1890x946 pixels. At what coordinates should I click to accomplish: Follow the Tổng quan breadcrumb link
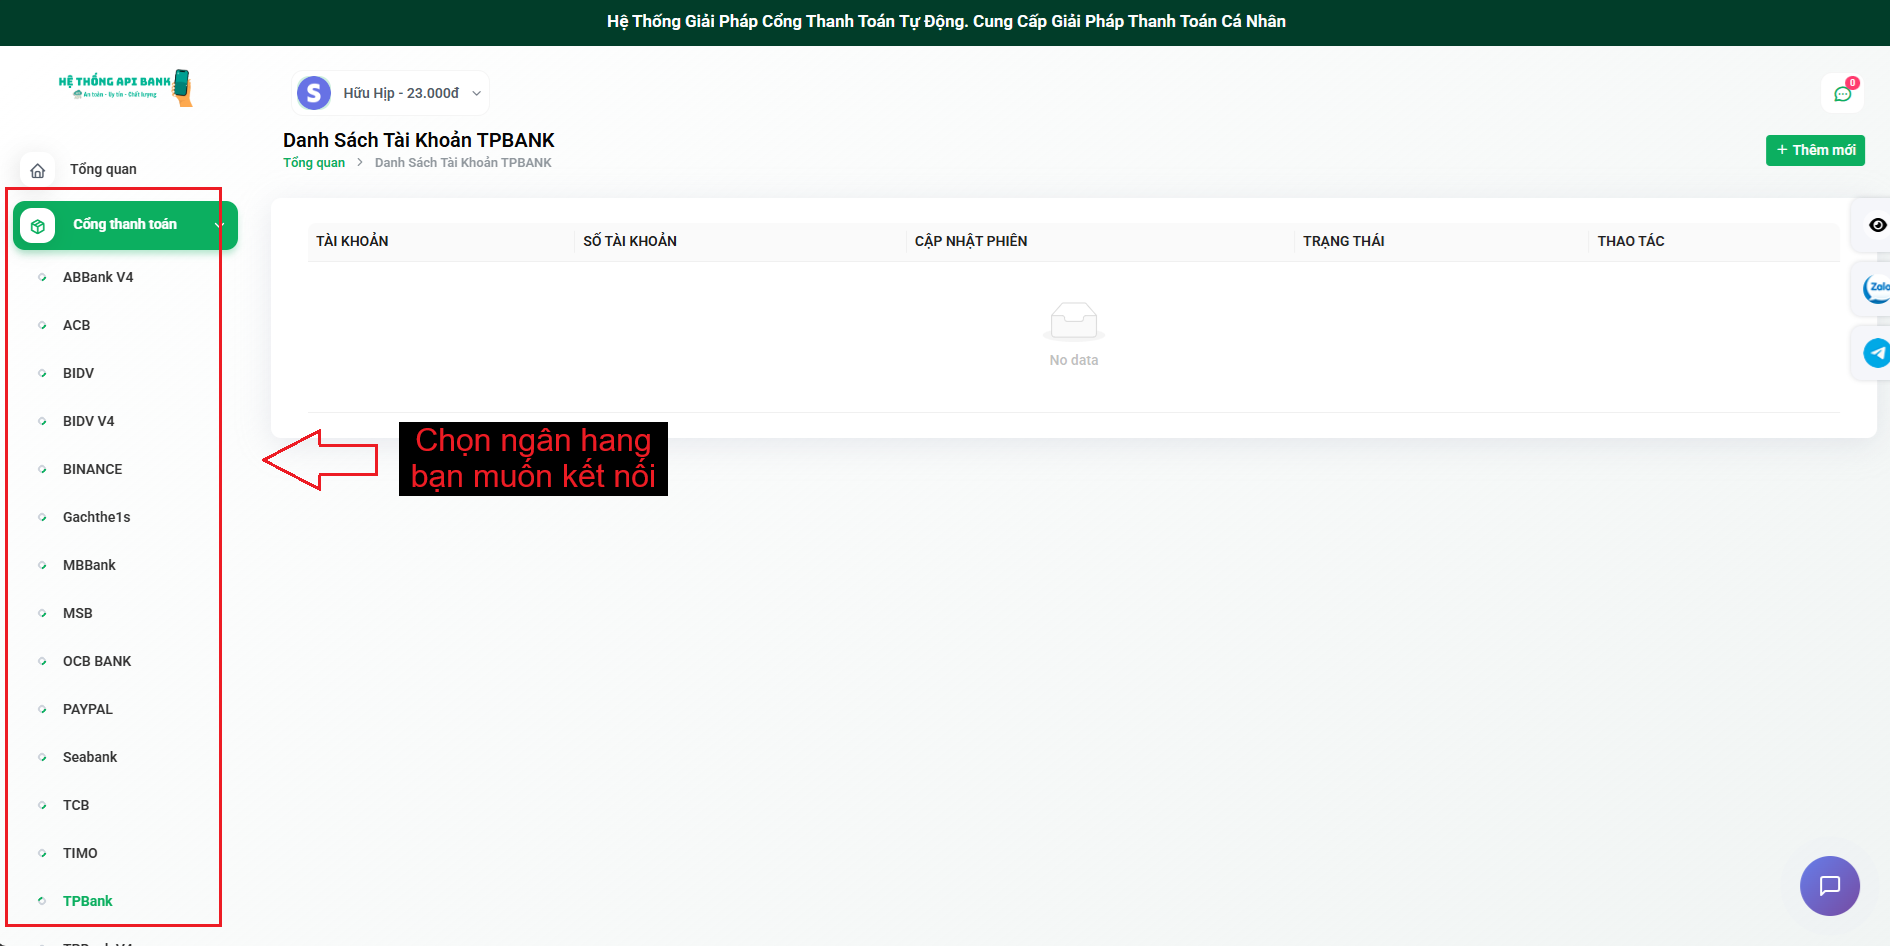pyautogui.click(x=314, y=163)
